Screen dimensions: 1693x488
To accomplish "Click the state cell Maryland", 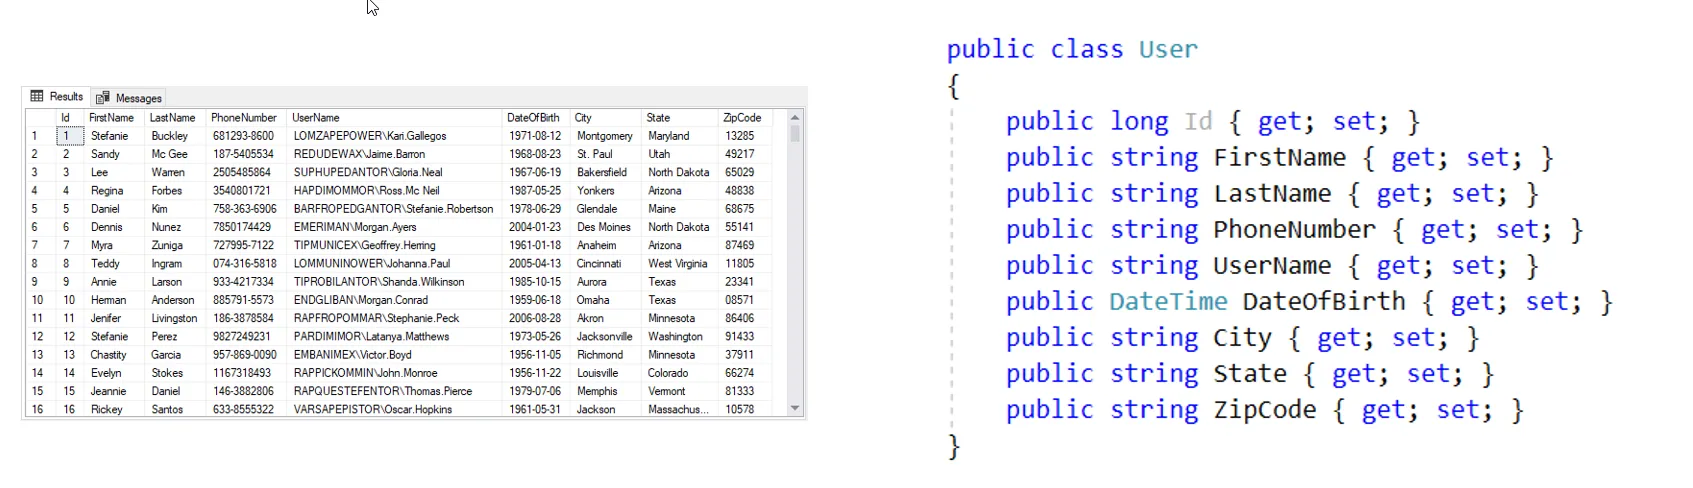I will [x=680, y=136].
